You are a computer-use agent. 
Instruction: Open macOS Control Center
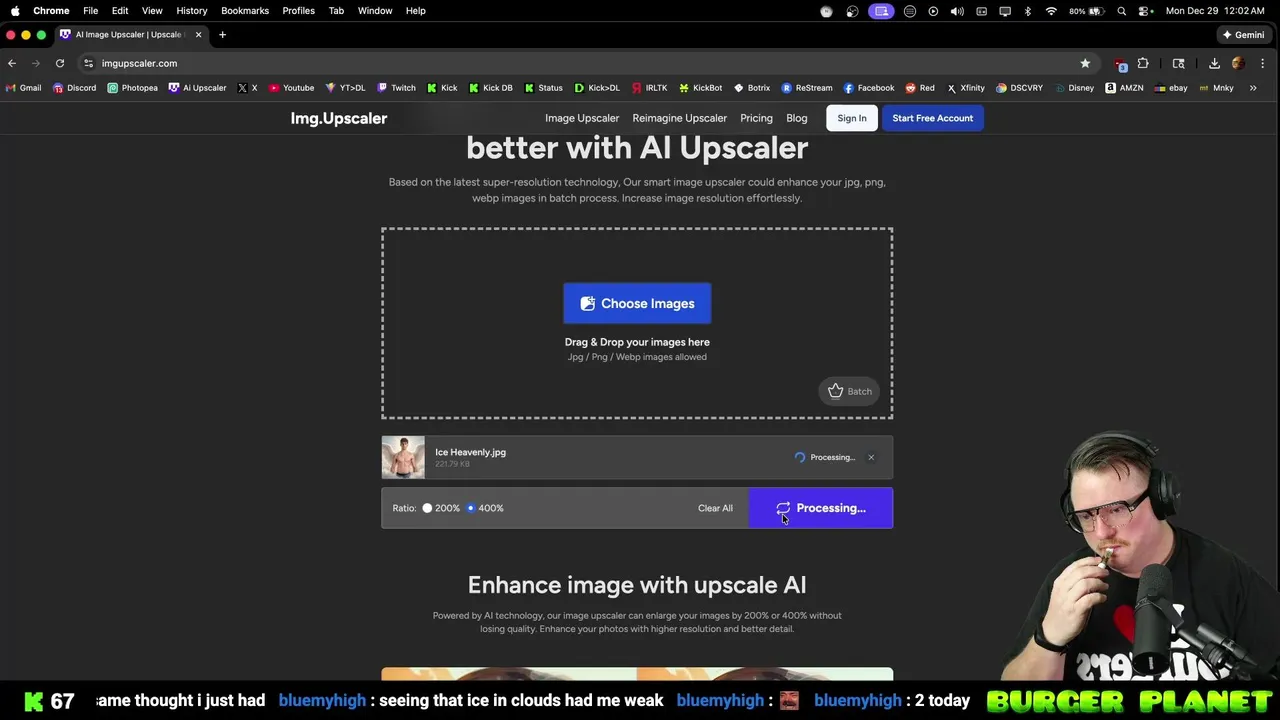coord(1145,11)
